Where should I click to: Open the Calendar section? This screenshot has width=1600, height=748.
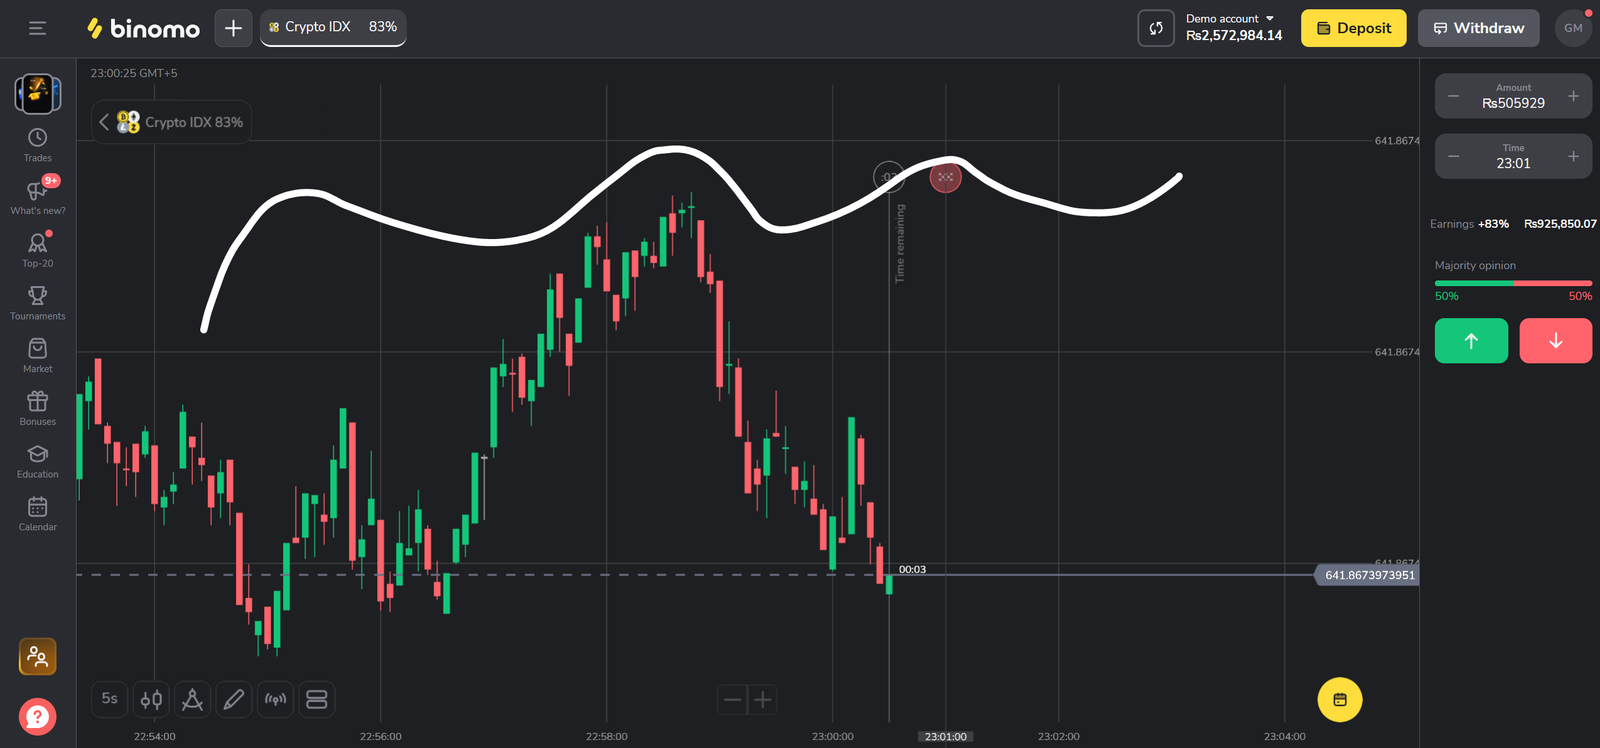[x=38, y=514]
